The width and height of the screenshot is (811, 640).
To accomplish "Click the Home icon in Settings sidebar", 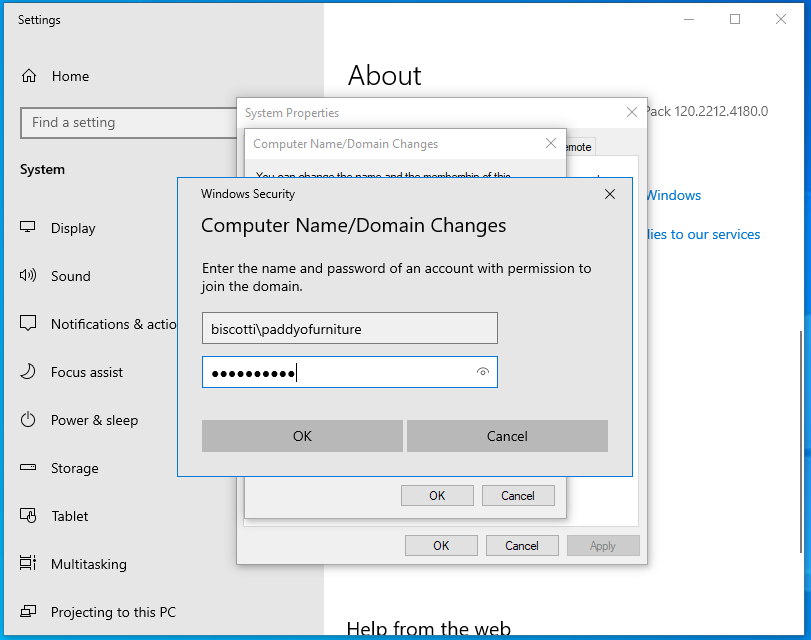I will click(29, 76).
